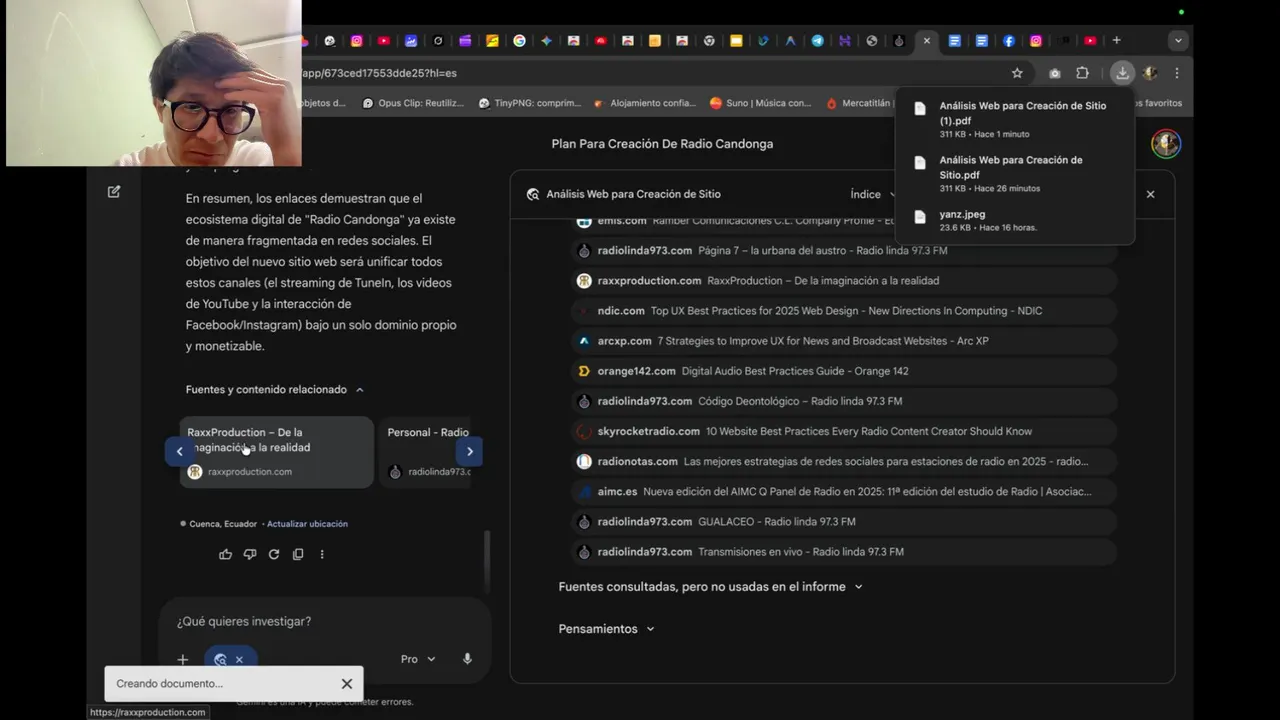The height and width of the screenshot is (720, 1280).
Task: Open radiolinda973.com Código Deontológico source
Action: click(x=842, y=401)
